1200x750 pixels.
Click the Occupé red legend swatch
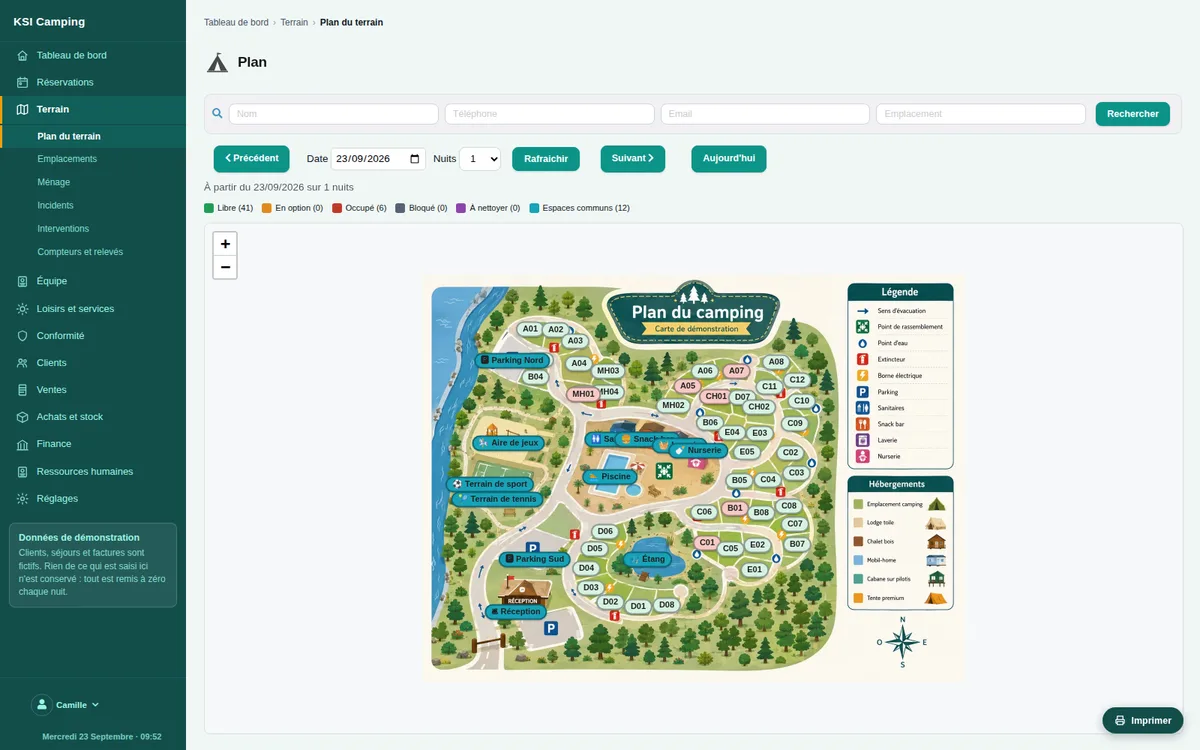tap(337, 208)
